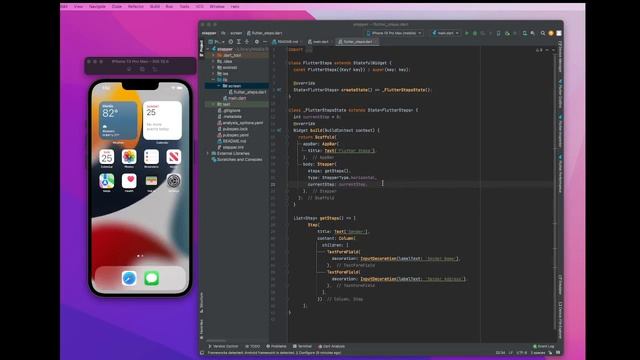The image size is (640, 360).
Task: Open the Photos app on iPhone simulator
Action: pyautogui.click(x=129, y=157)
